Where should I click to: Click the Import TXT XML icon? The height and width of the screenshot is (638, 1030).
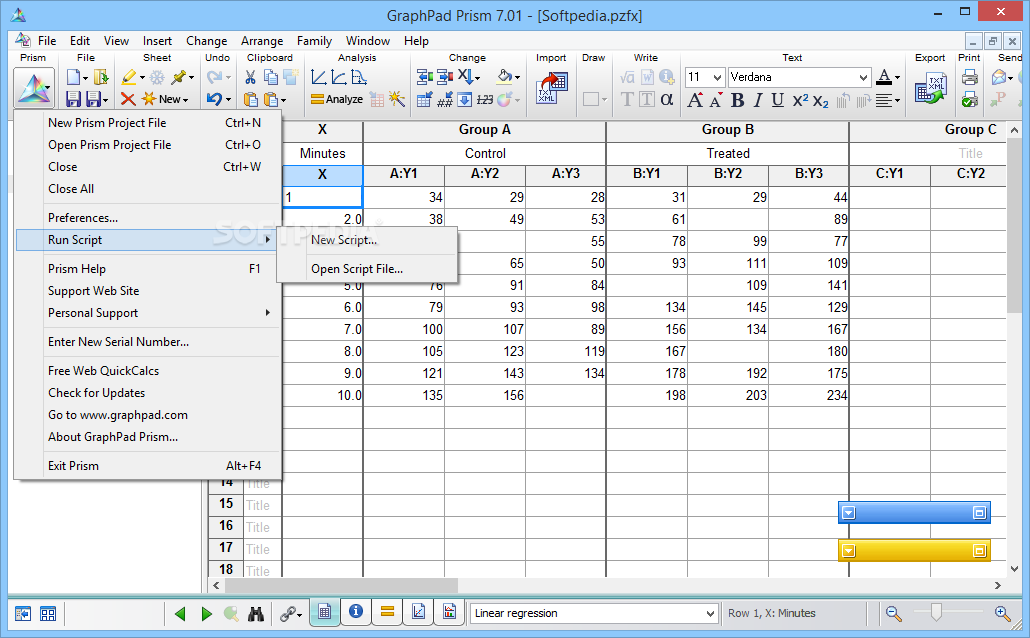(x=551, y=88)
